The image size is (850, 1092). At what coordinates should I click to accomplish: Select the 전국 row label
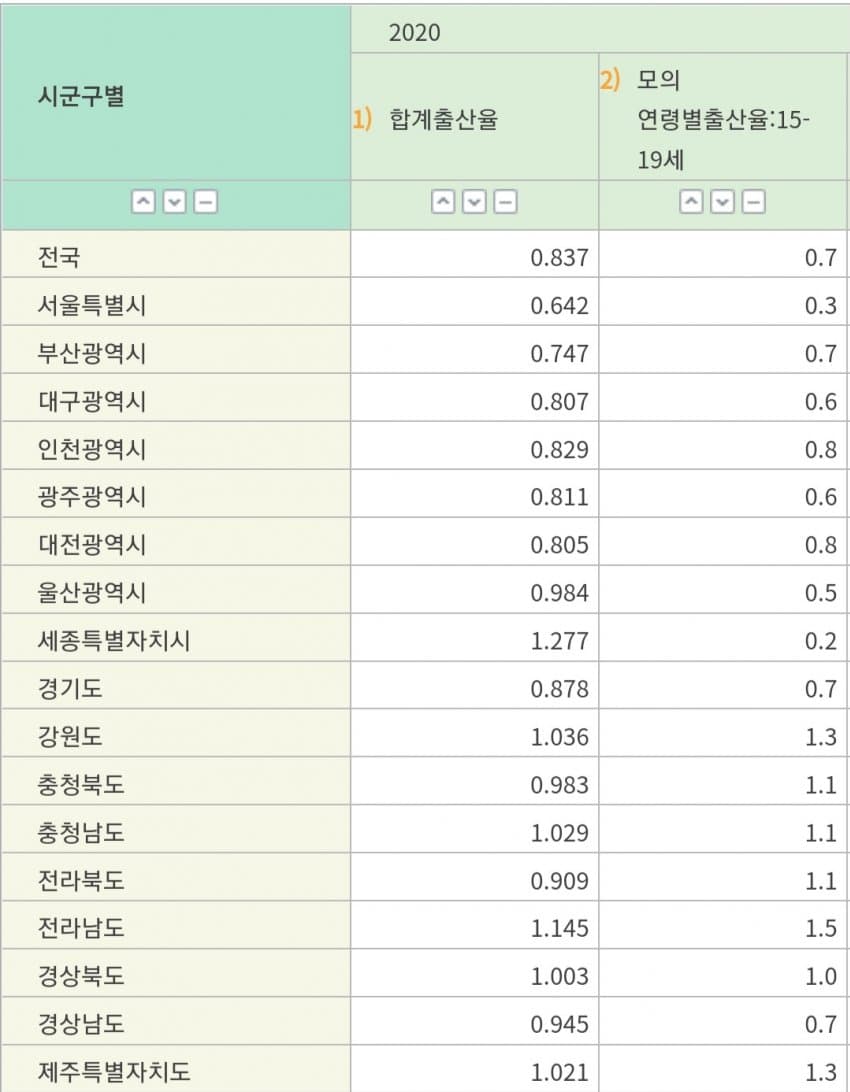coord(59,258)
